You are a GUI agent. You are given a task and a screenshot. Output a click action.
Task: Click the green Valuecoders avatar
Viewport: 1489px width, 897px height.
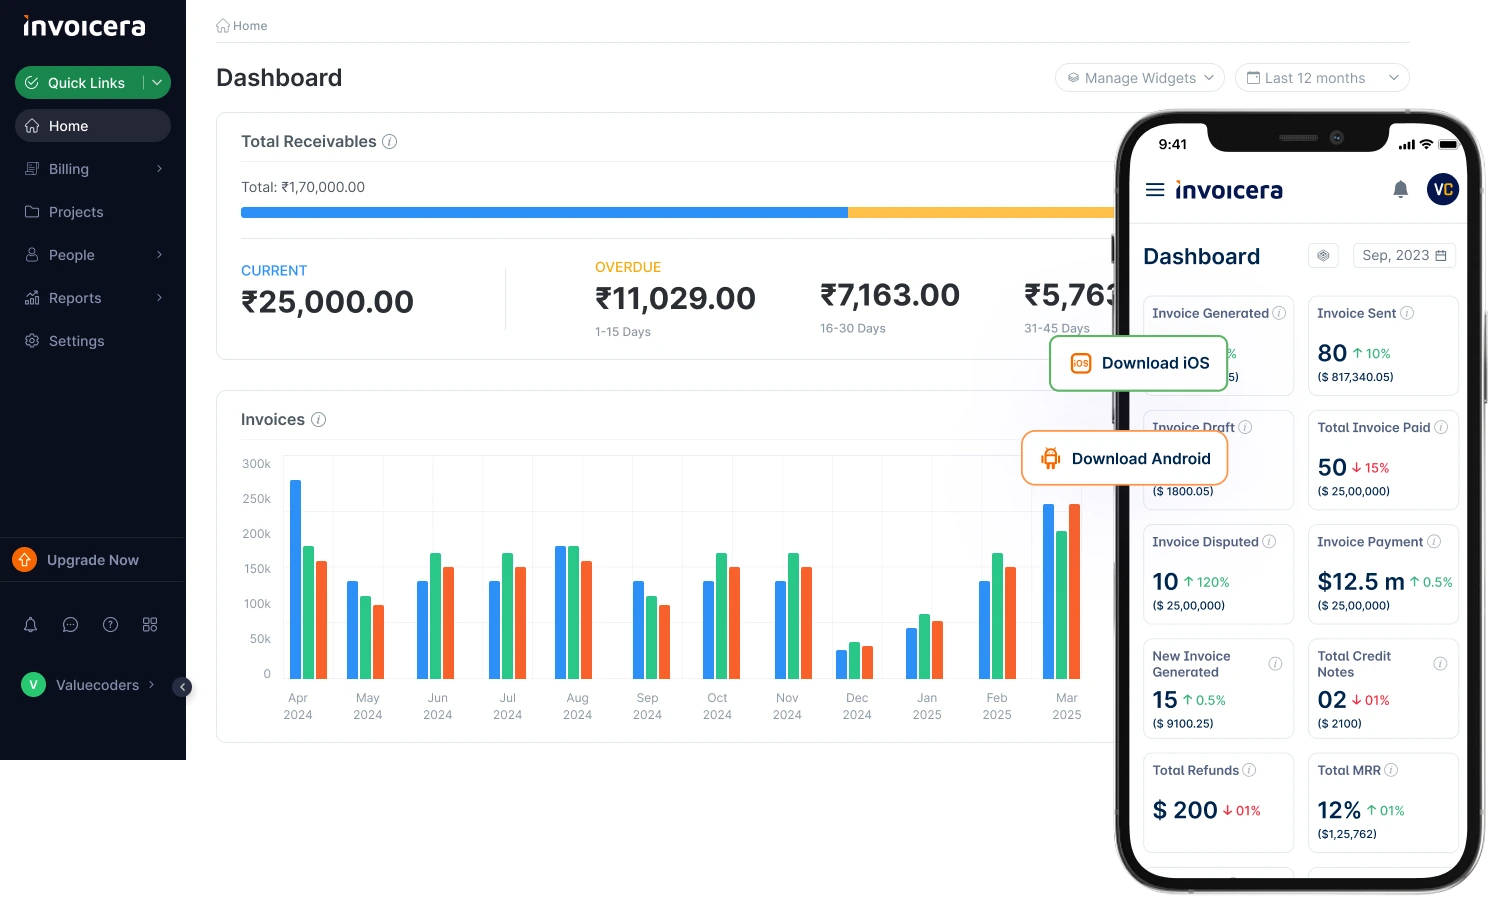point(33,685)
